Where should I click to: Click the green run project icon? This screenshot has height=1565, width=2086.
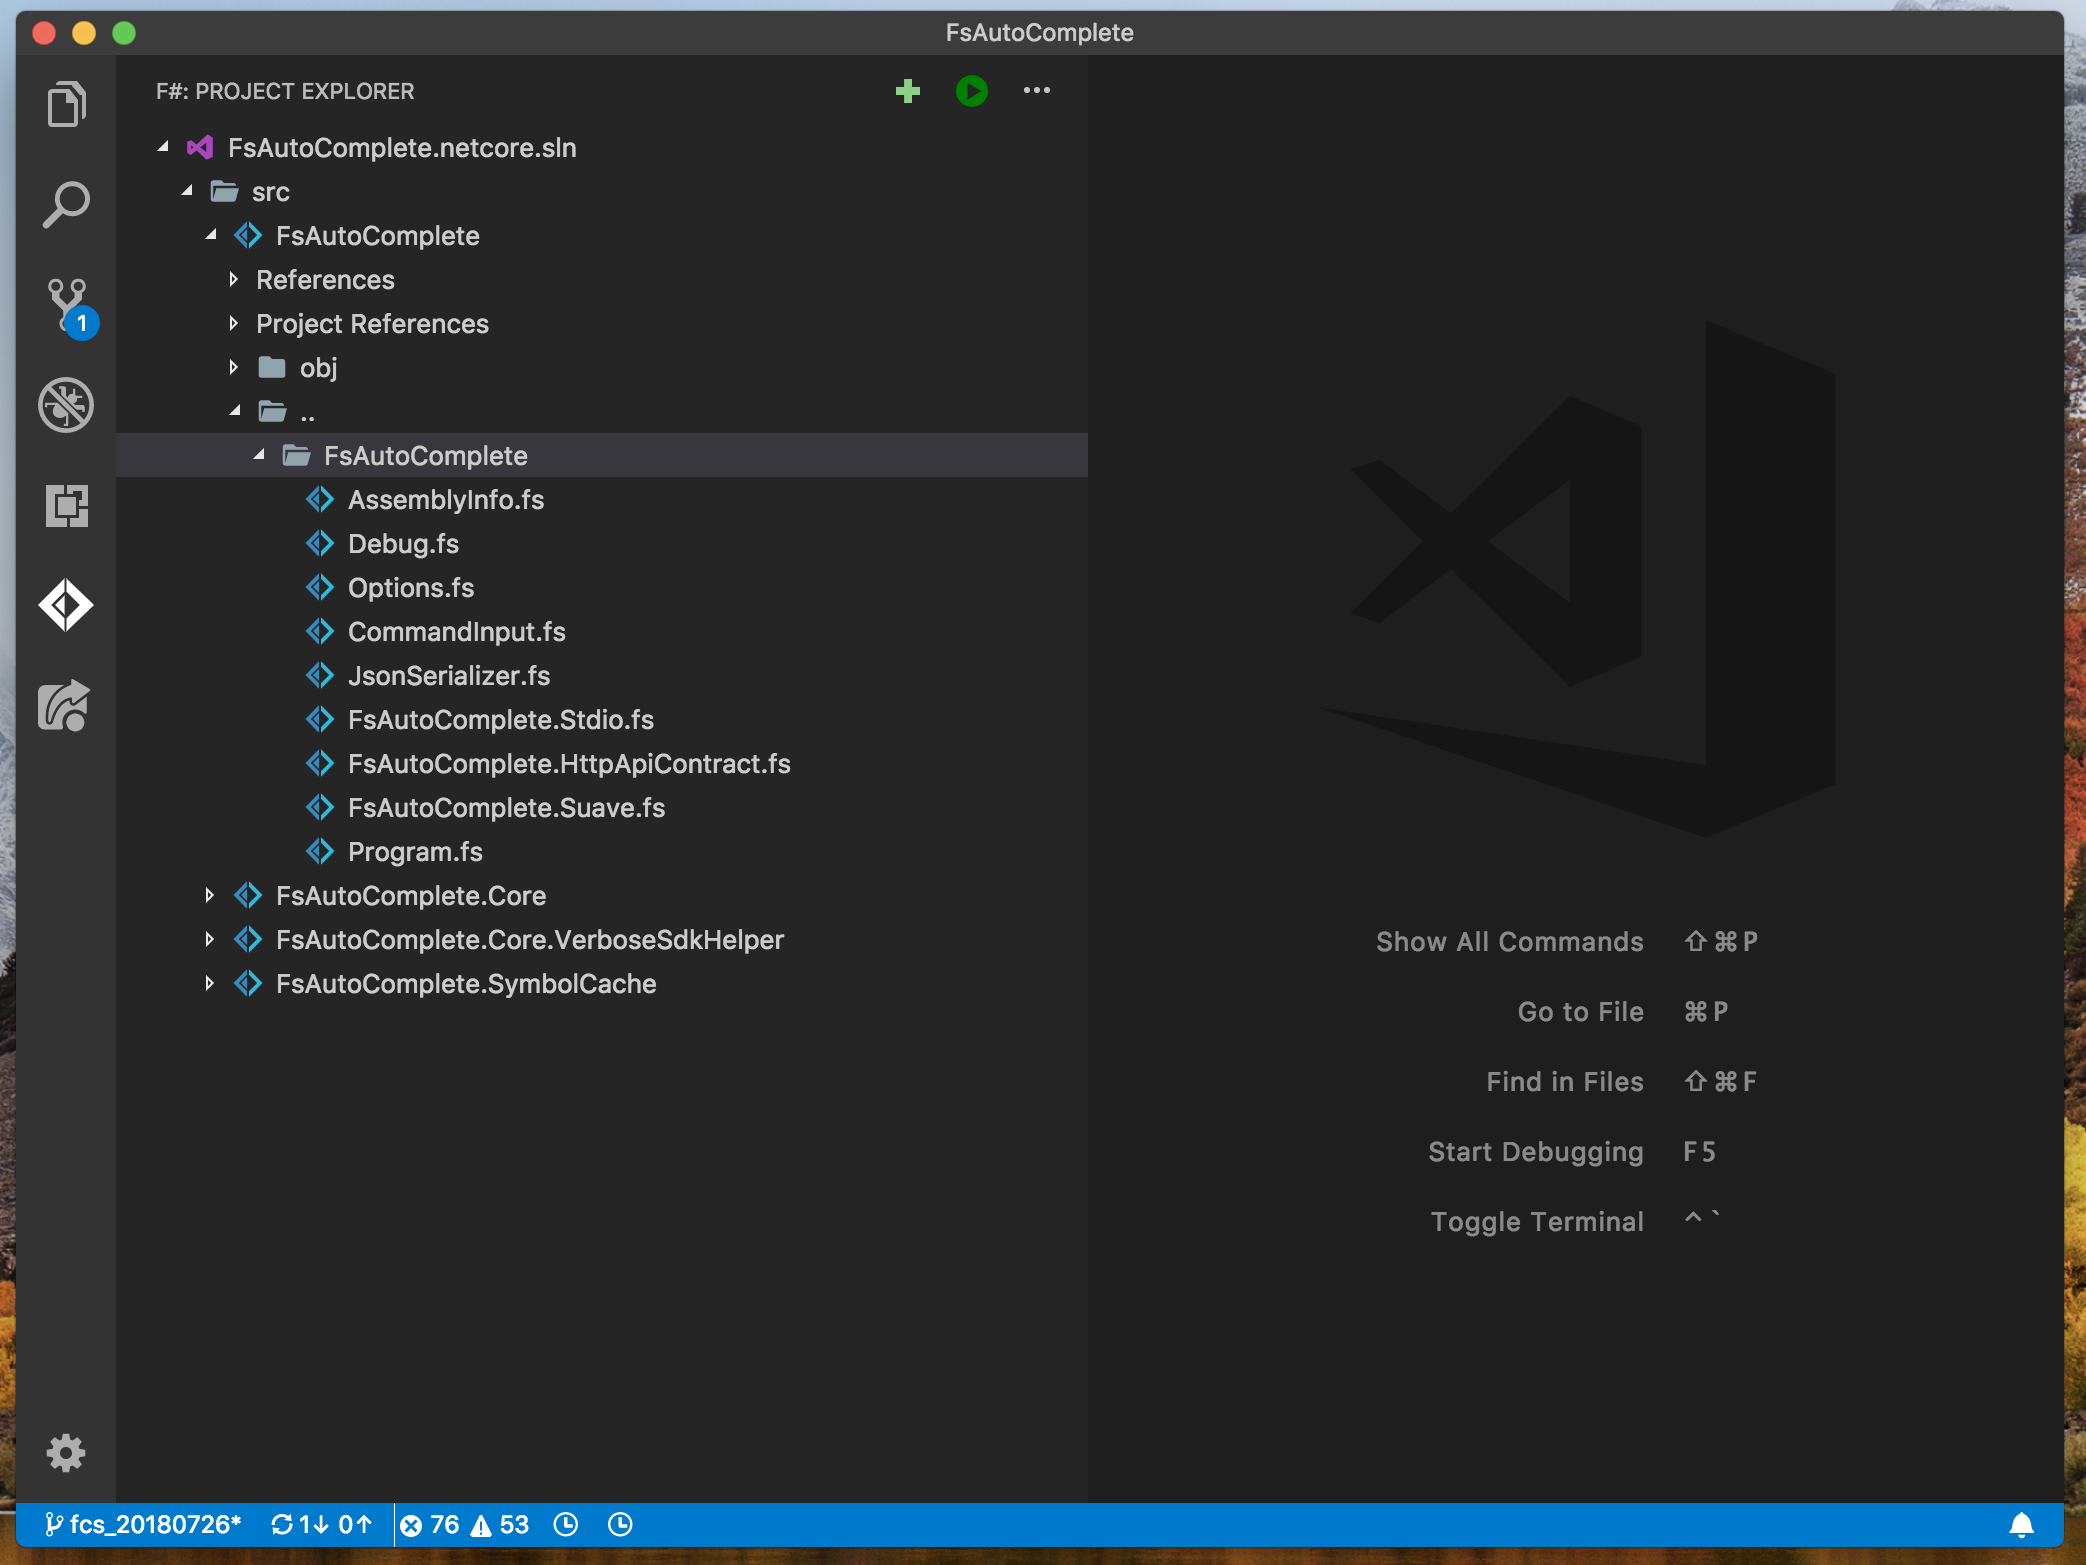pos(971,91)
